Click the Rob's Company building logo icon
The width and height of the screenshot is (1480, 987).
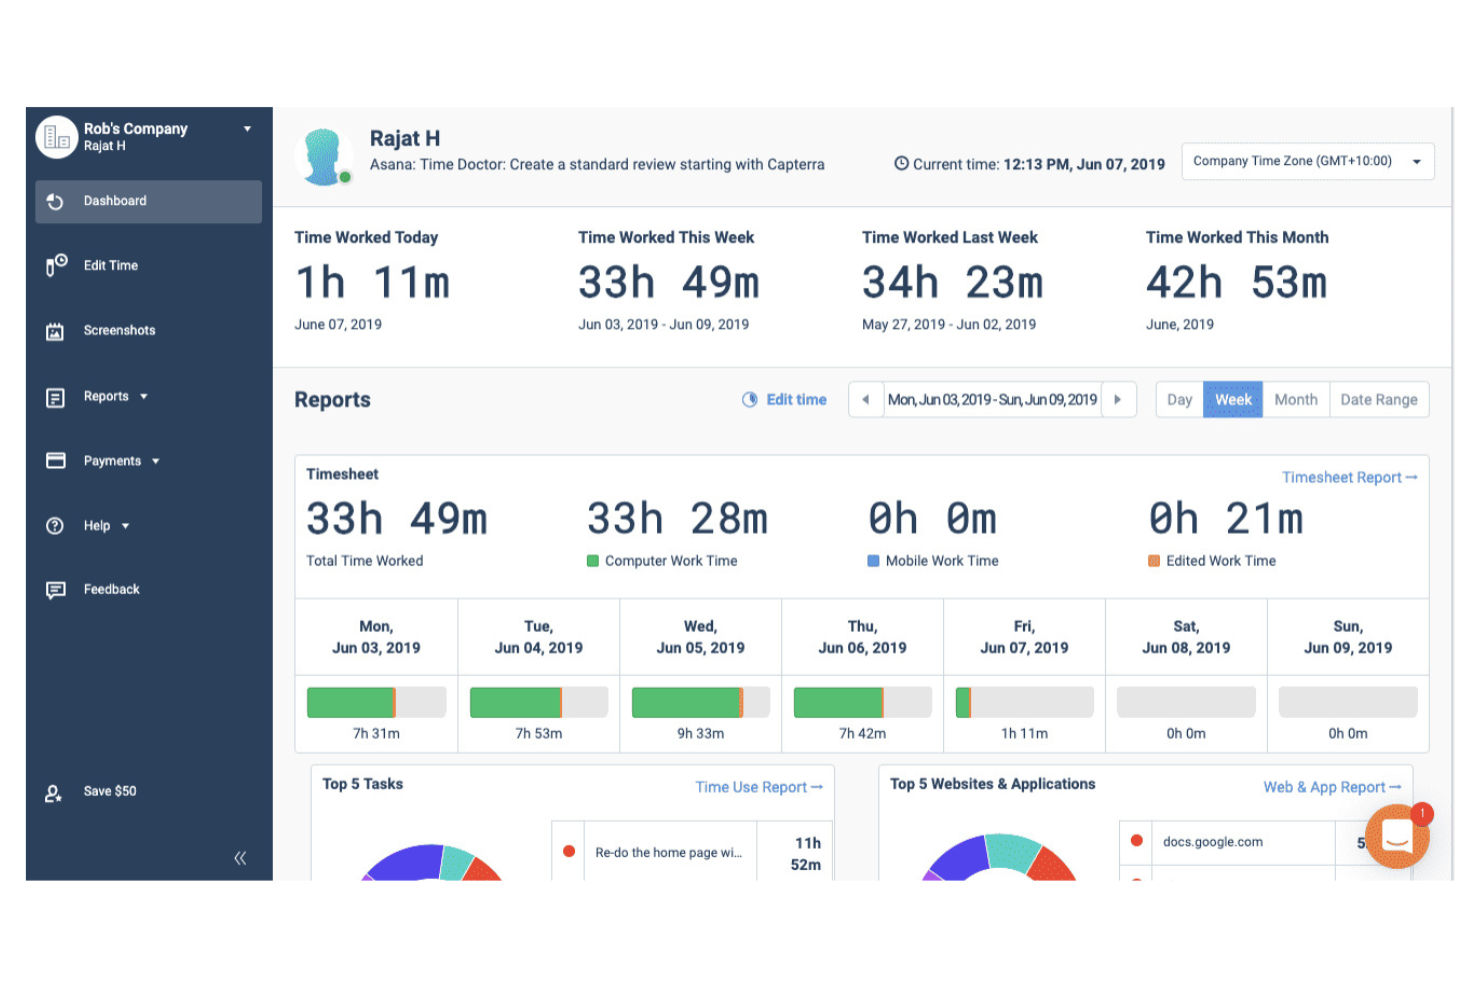click(57, 137)
